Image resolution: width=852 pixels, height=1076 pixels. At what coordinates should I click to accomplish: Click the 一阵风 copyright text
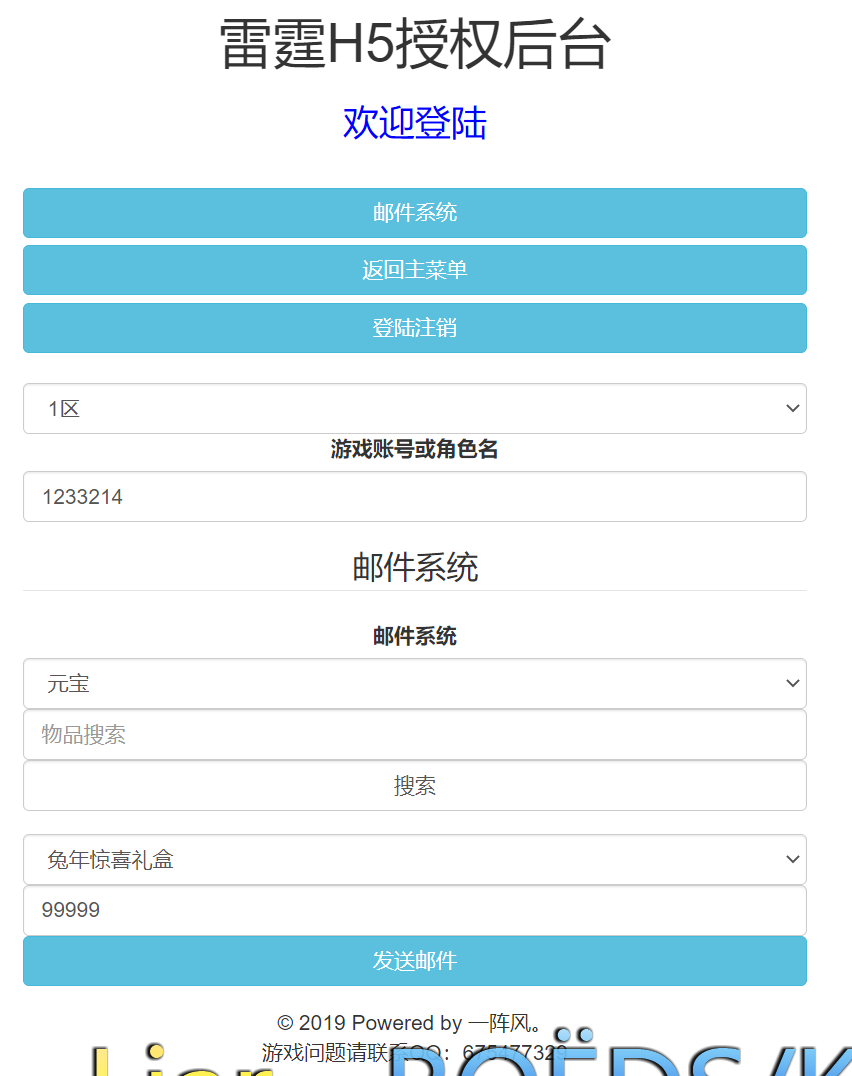[414, 1022]
